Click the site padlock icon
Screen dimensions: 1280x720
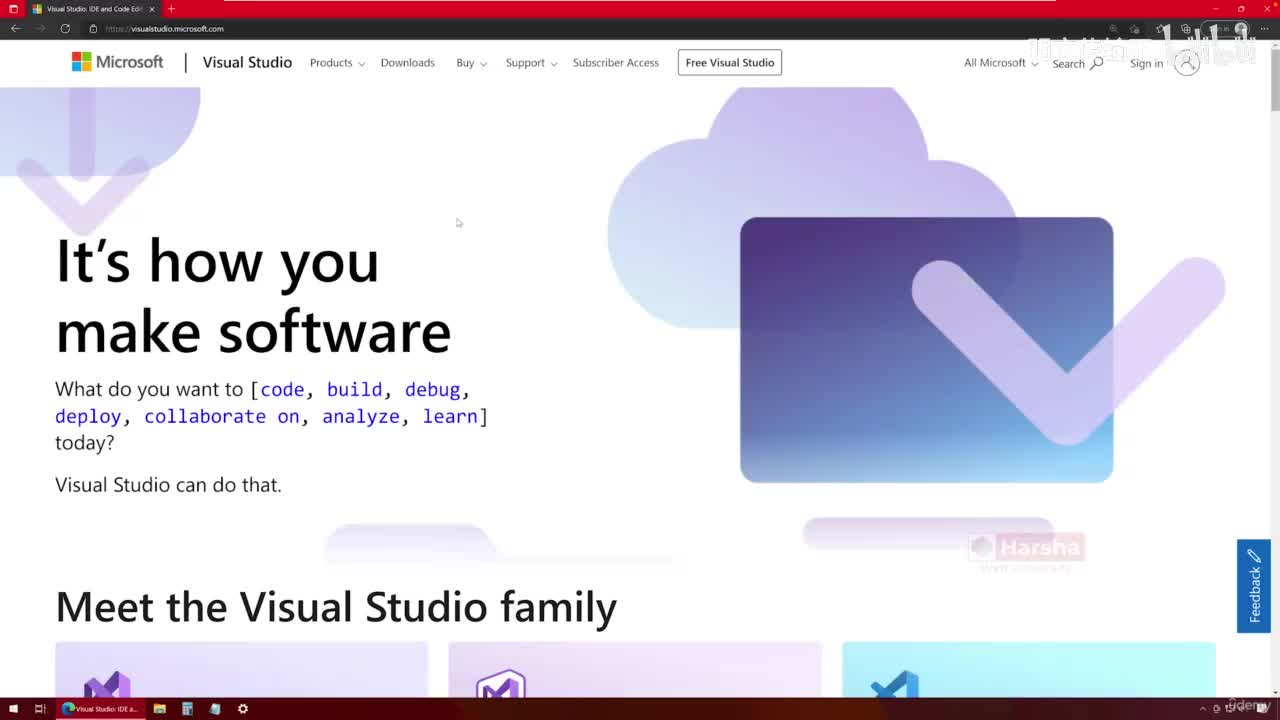(x=93, y=28)
